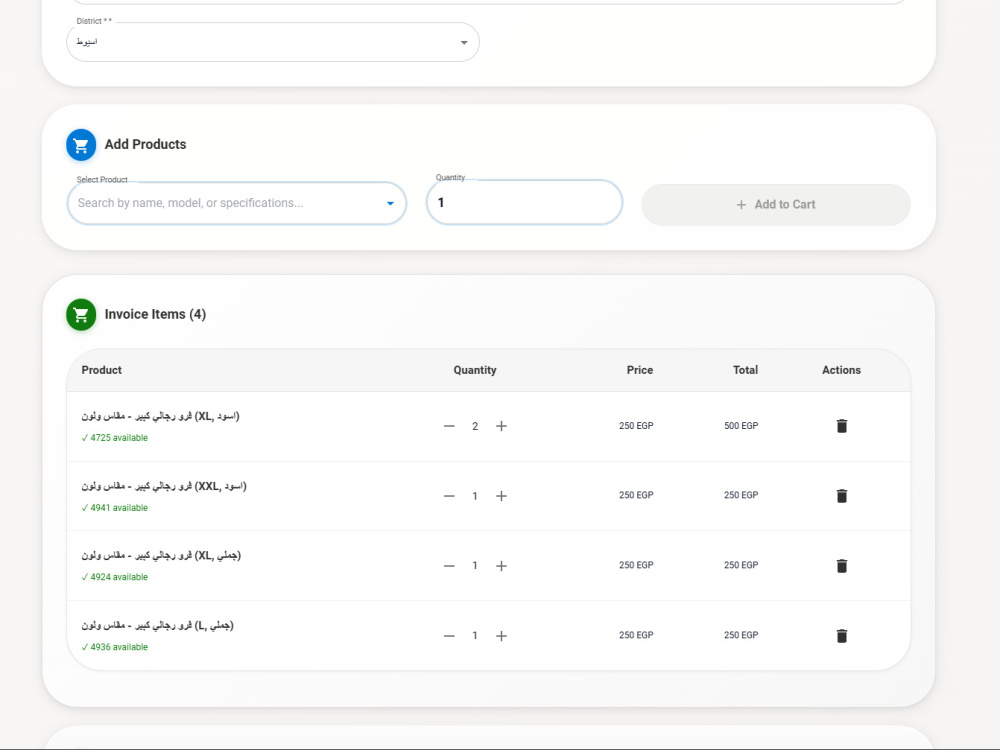Click the Total column header
This screenshot has width=1000, height=750.
745,370
